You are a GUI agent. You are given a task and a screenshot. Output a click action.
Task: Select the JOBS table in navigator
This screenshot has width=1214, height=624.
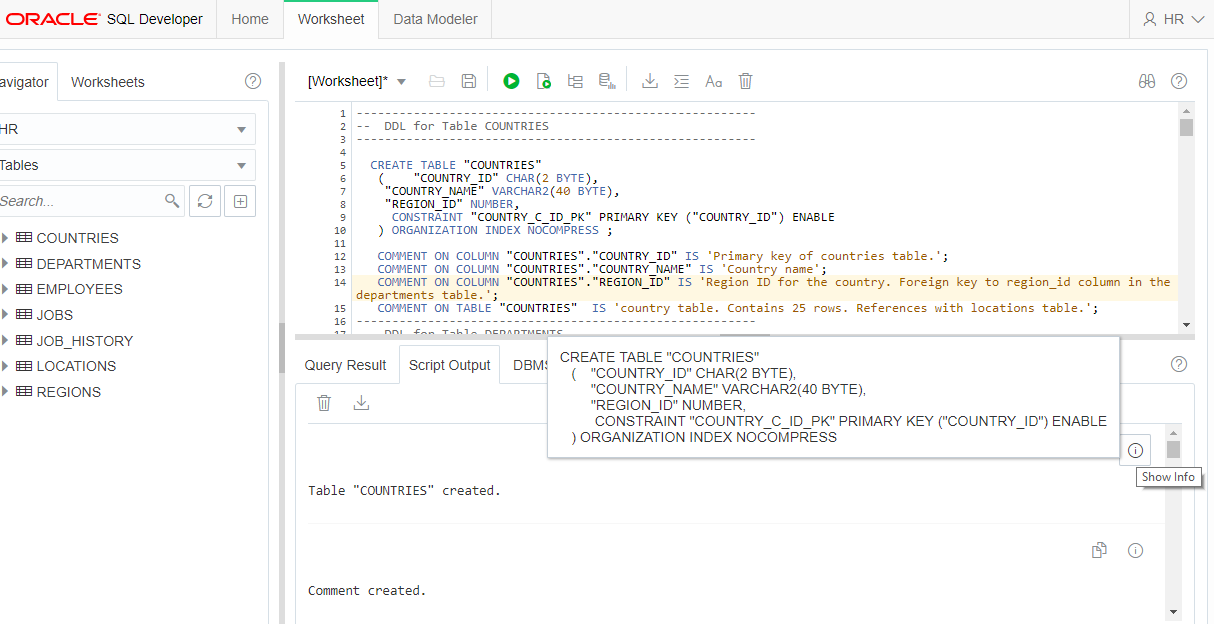[54, 315]
